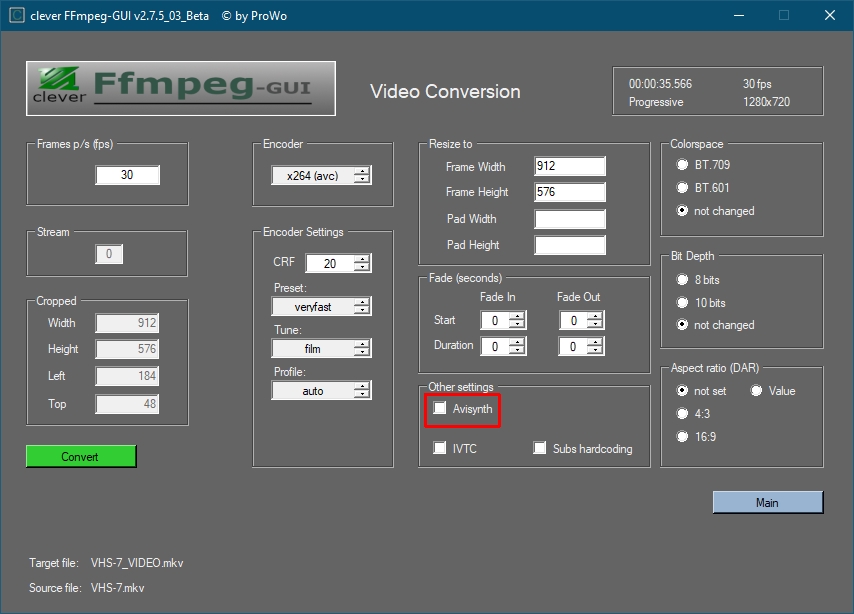Enable Subs hardcoding checkbox
The width and height of the screenshot is (854, 614).
[540, 448]
